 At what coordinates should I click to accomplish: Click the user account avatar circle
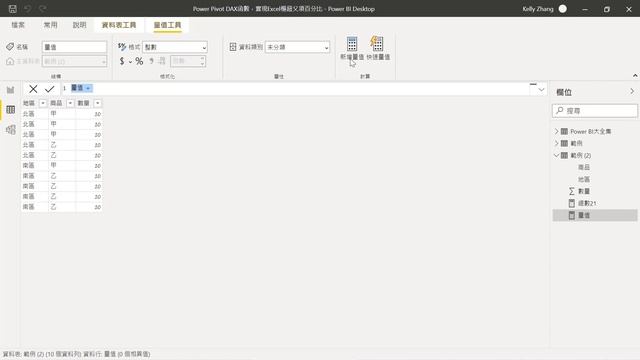coord(562,9)
